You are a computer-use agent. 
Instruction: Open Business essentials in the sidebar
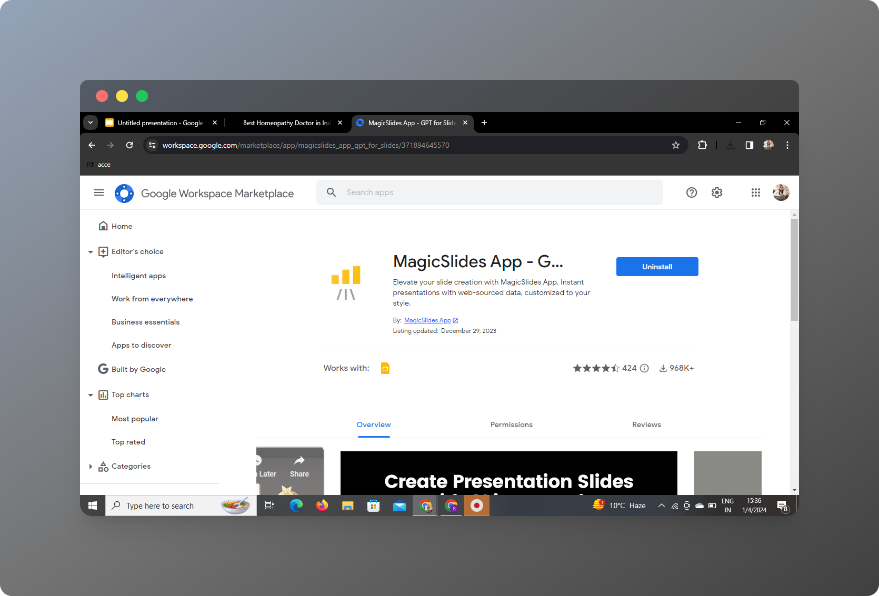click(145, 322)
